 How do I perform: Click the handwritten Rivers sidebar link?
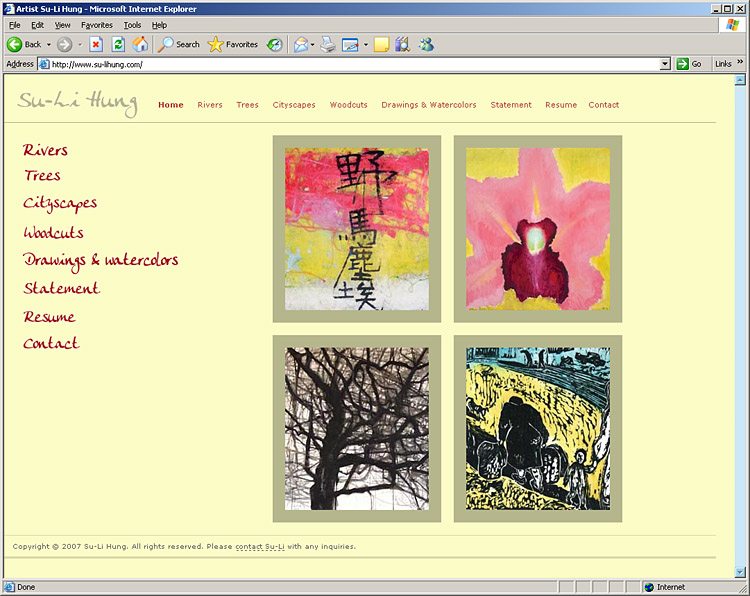coord(45,150)
